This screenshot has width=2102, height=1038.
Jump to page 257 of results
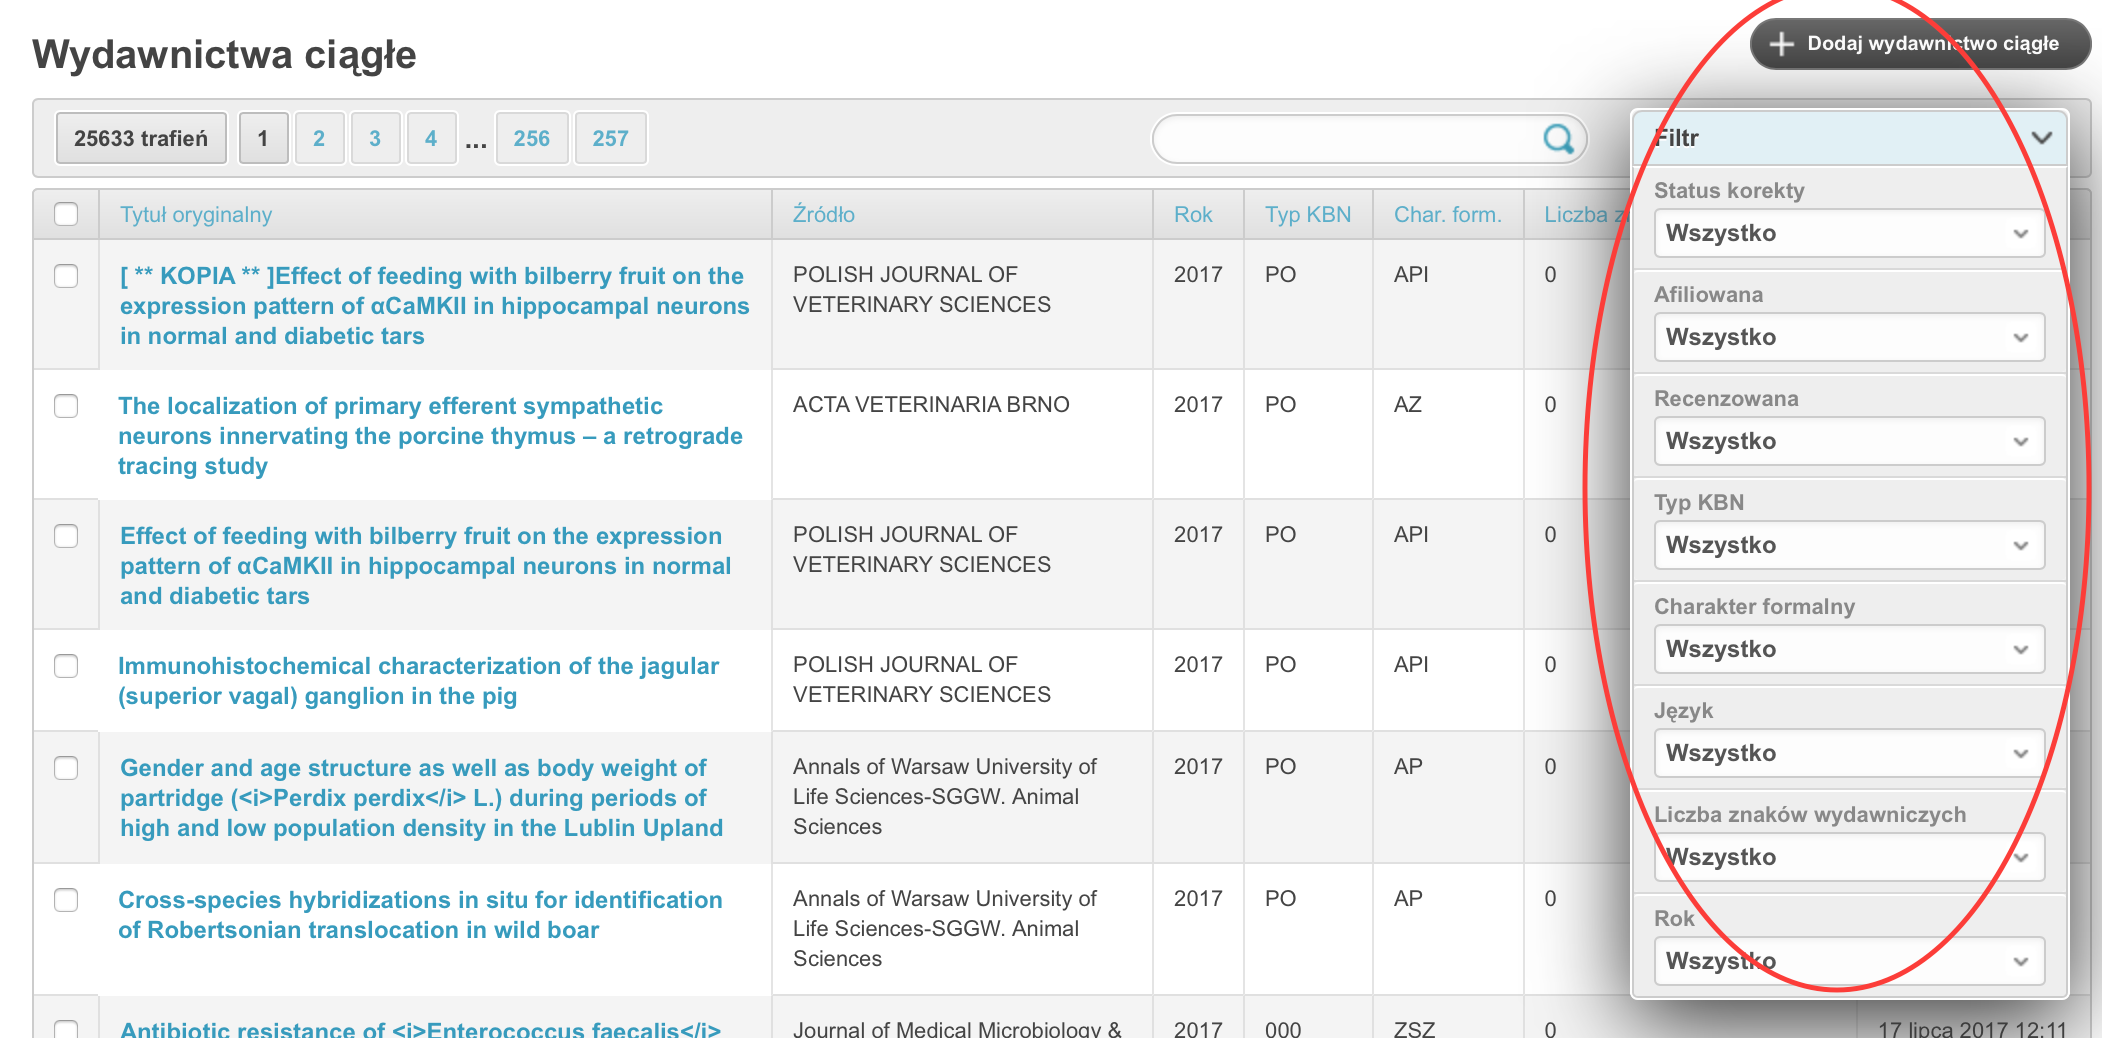(610, 138)
